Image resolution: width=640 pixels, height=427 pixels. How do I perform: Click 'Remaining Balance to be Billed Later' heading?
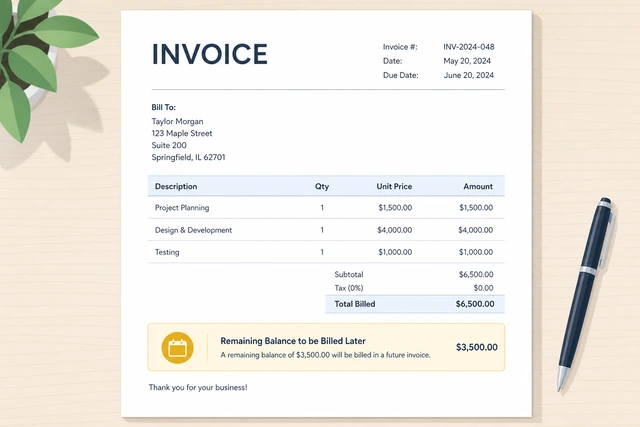pos(293,341)
